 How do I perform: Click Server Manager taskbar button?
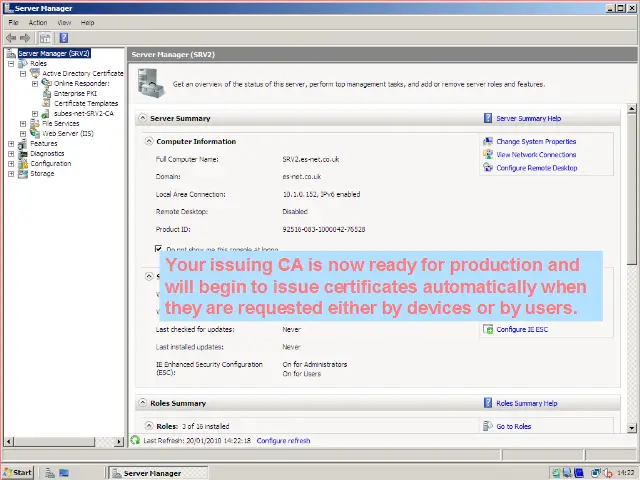click(159, 473)
